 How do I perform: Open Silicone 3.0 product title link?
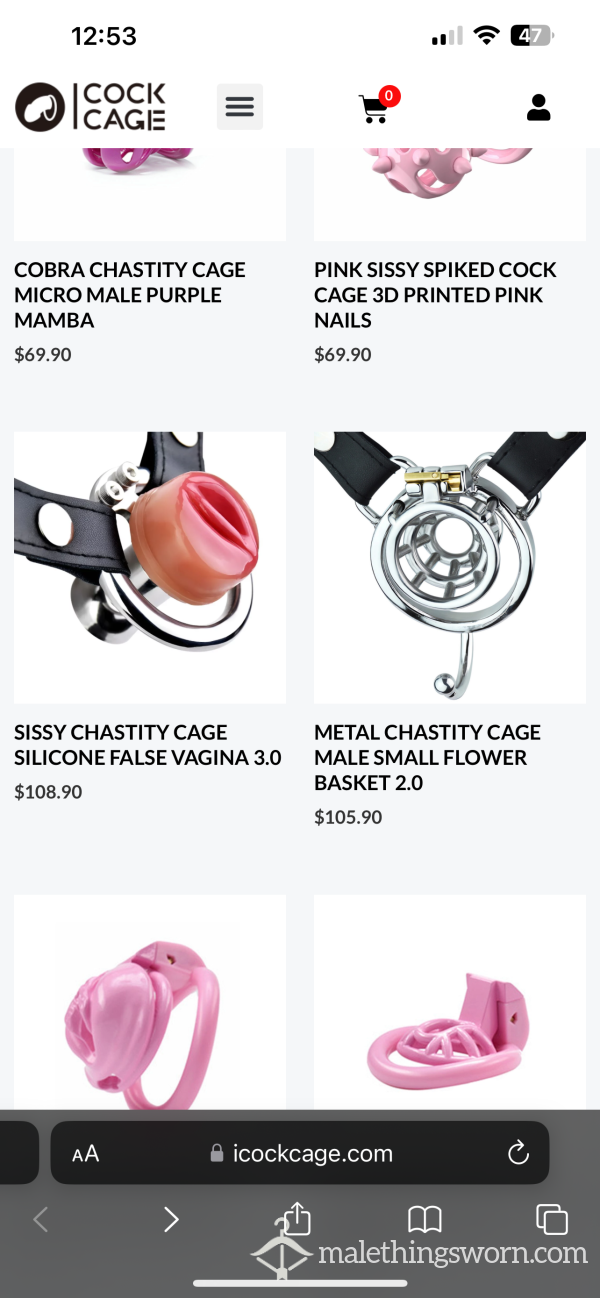click(x=148, y=745)
